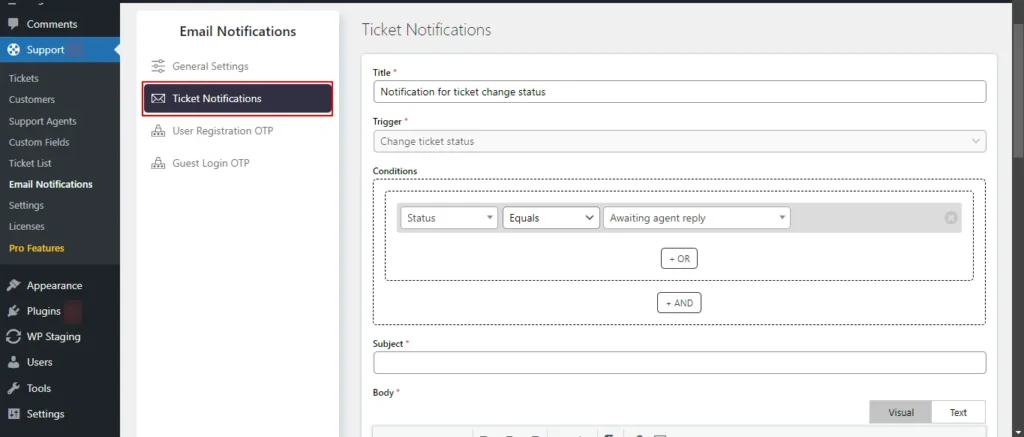The image size is (1024, 437).
Task: Click the User Registration OTP icon
Action: tap(158, 131)
